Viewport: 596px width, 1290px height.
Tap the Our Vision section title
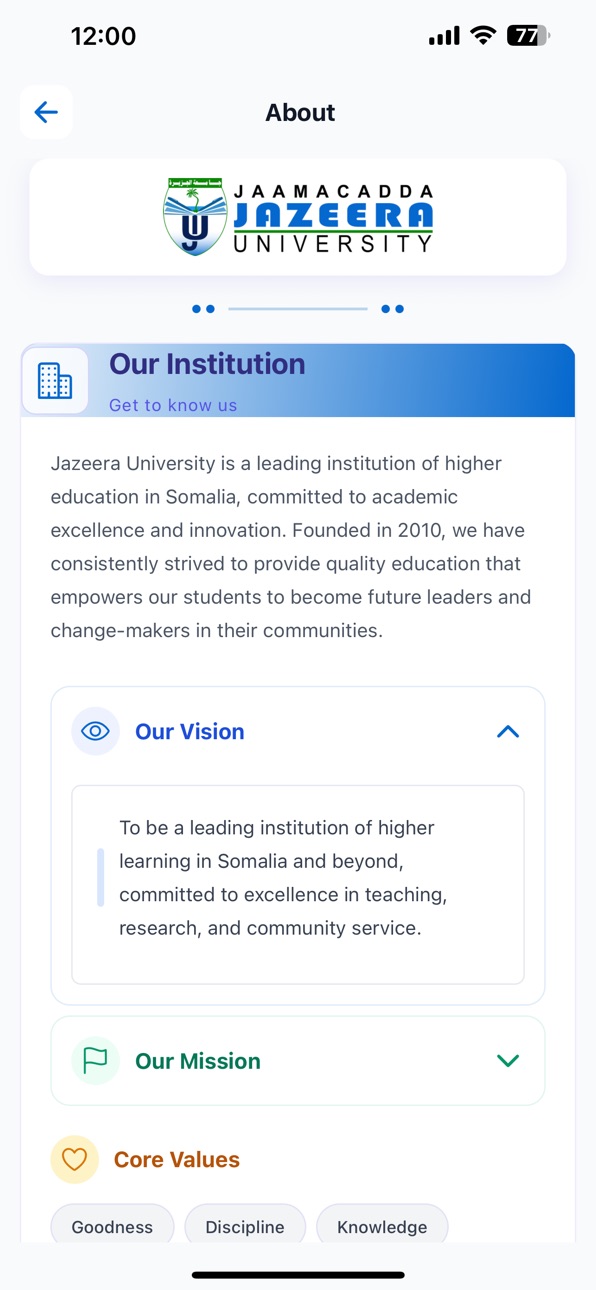click(190, 732)
